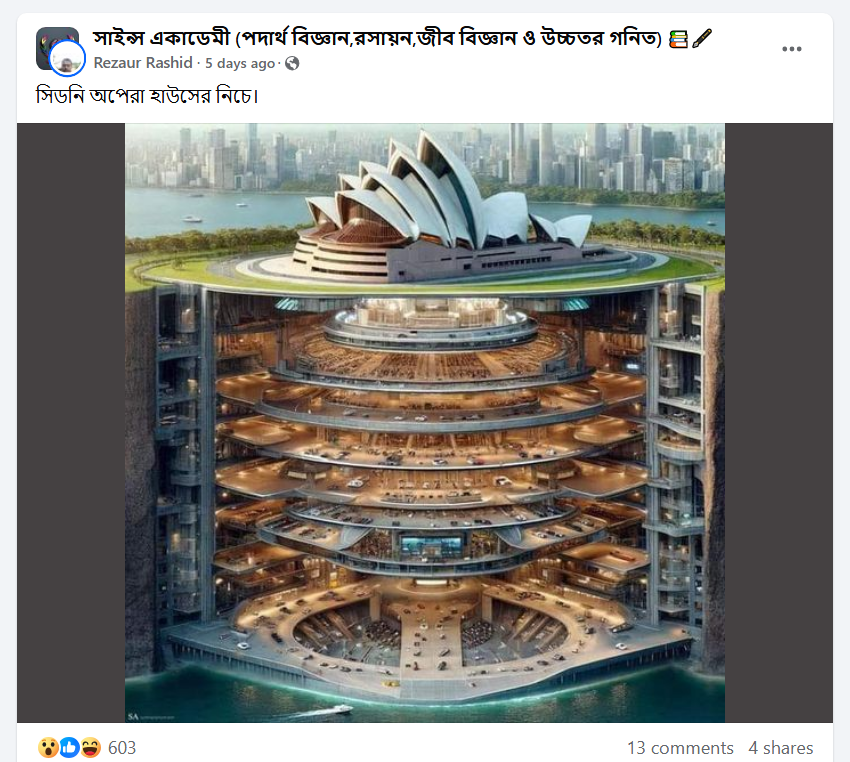The height and width of the screenshot is (762, 850).
Task: Click the dark margin right of photo
Action: point(778,423)
